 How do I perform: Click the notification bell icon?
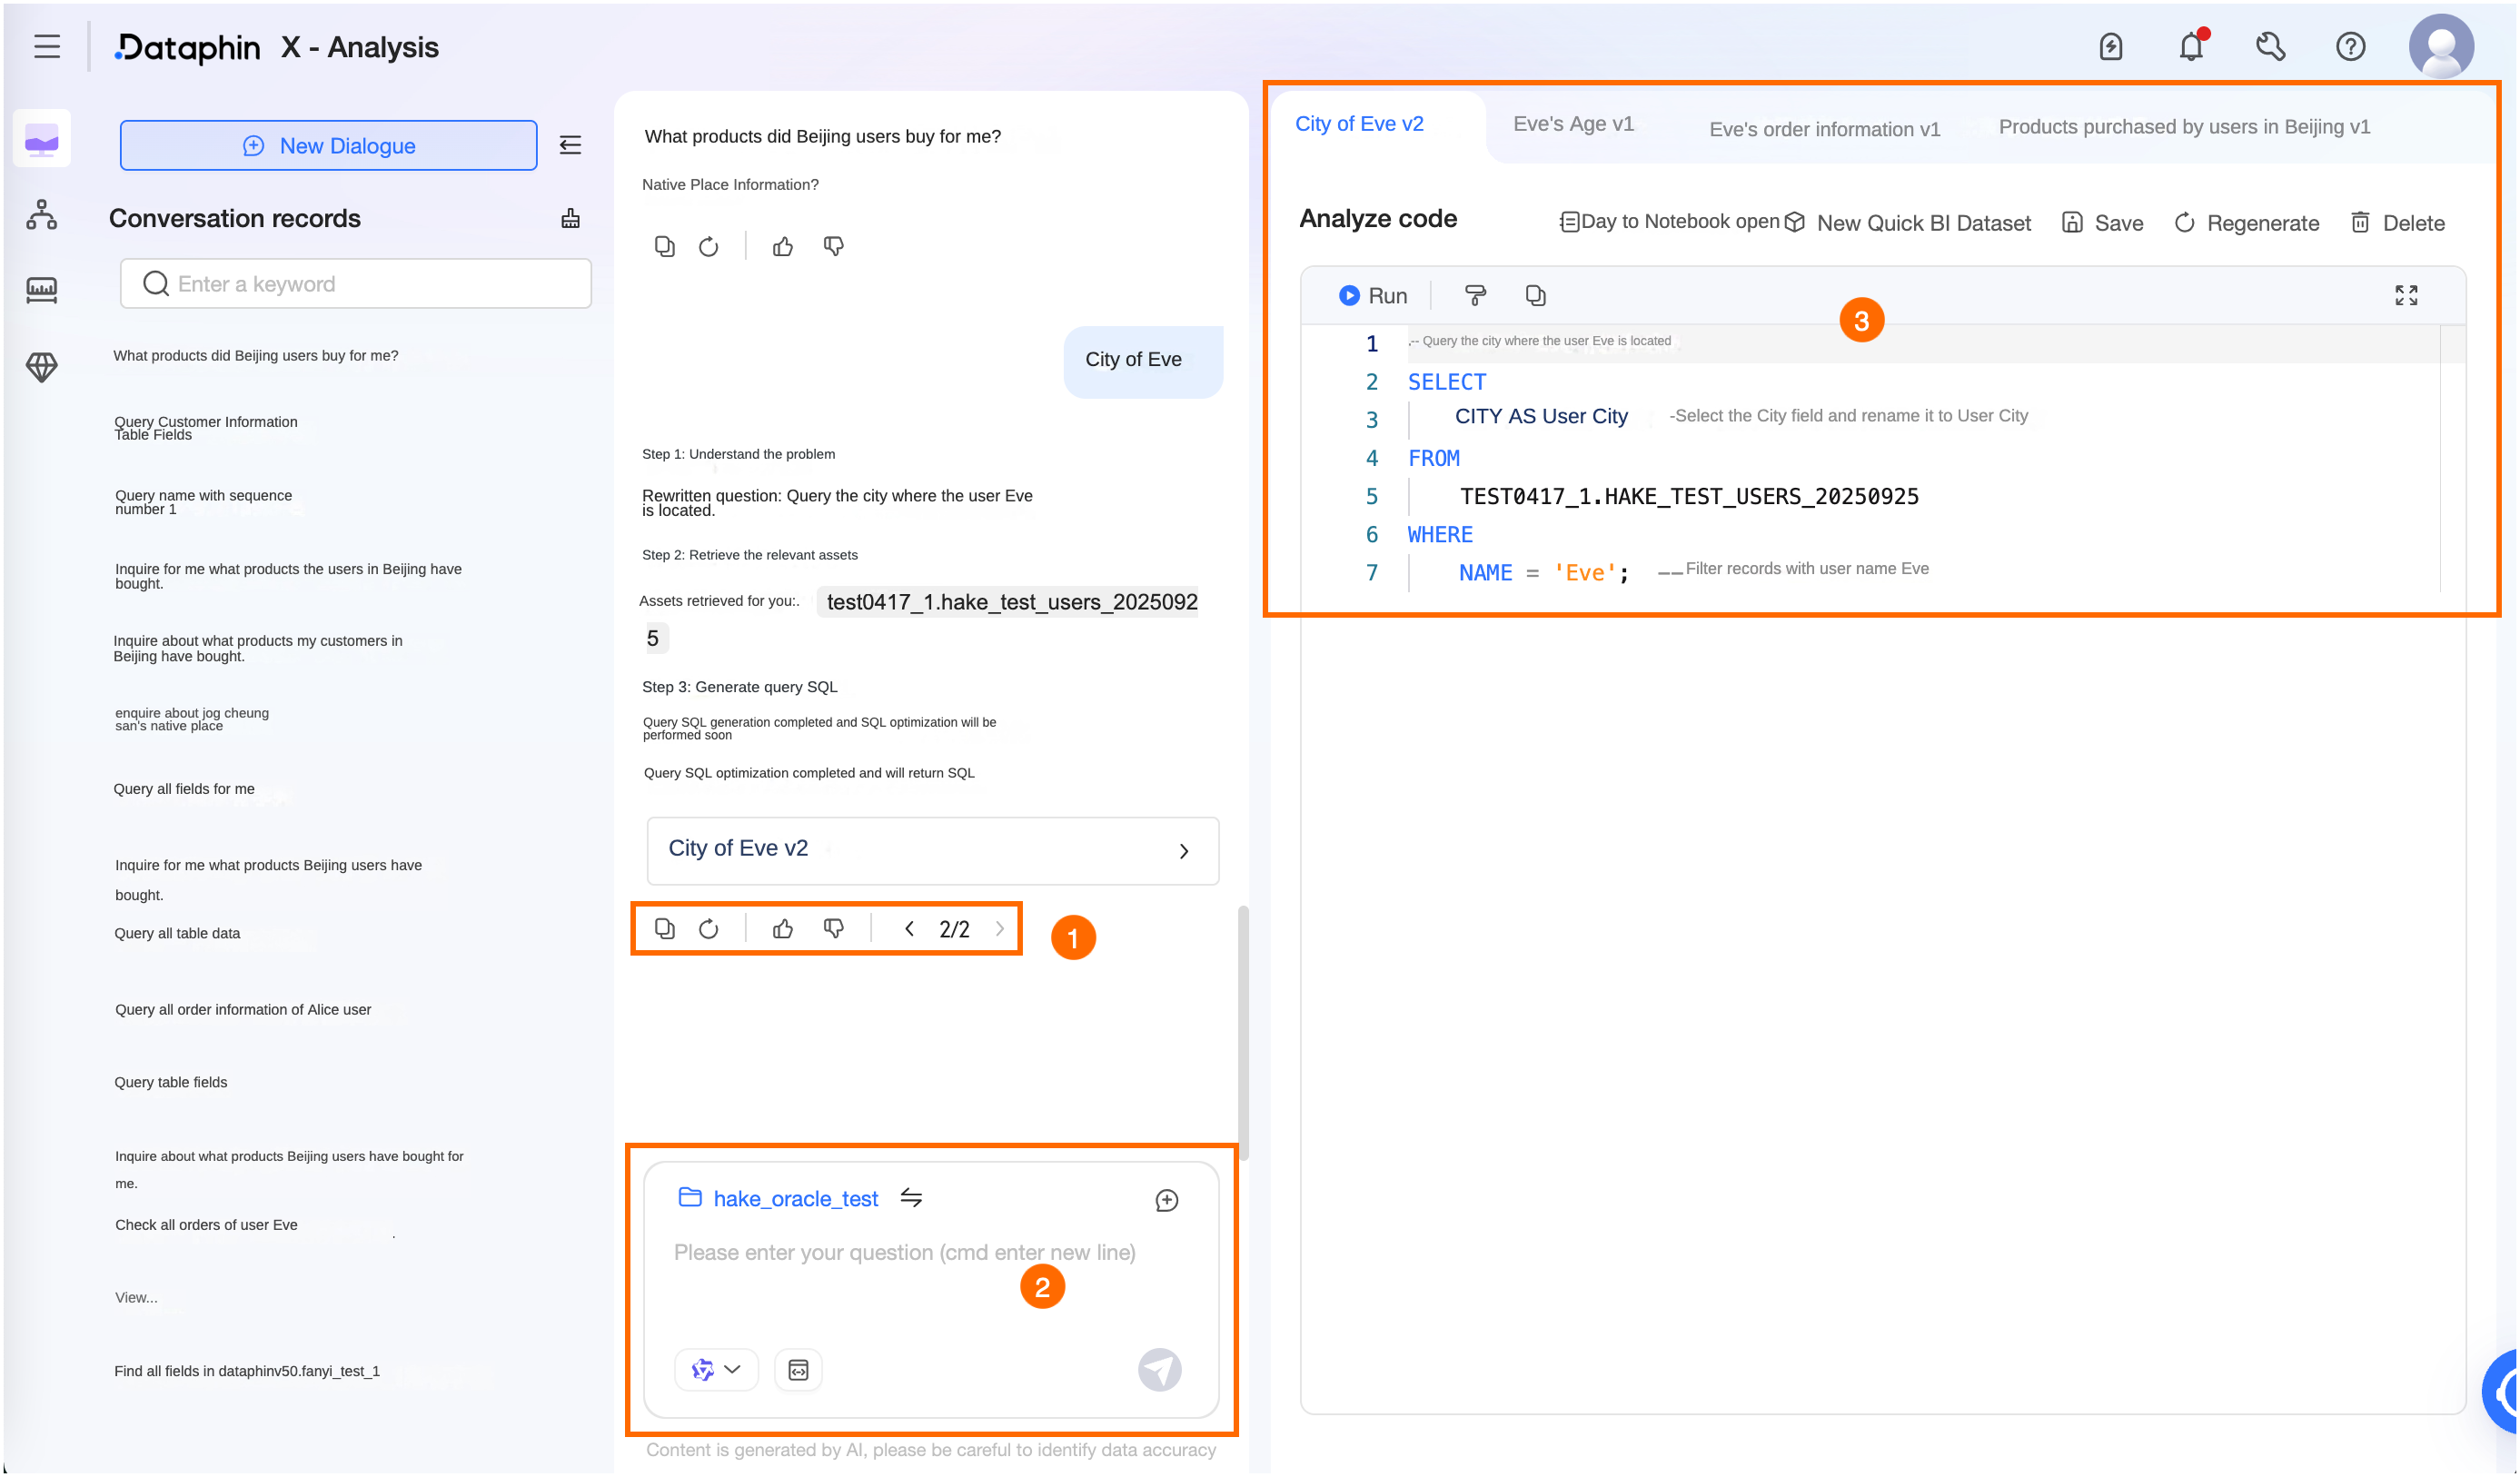2190,47
